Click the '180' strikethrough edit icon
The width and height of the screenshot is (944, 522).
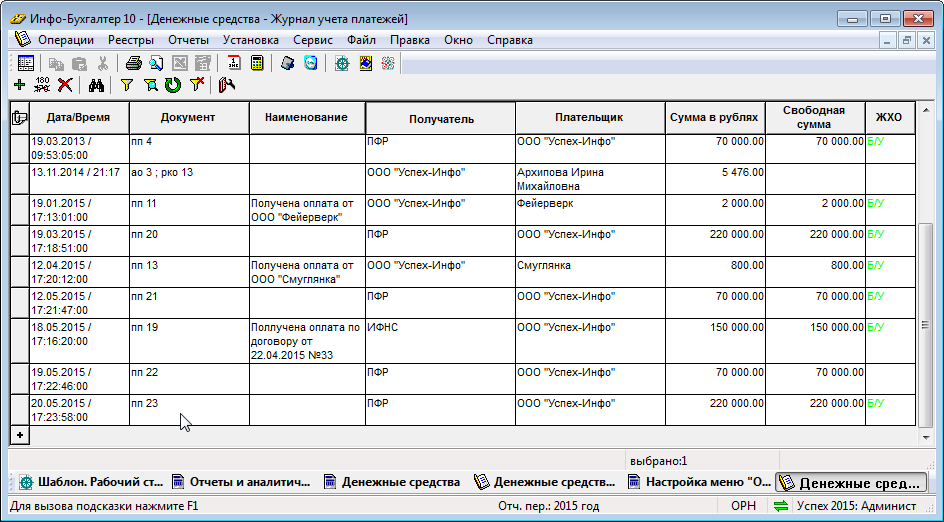42,85
